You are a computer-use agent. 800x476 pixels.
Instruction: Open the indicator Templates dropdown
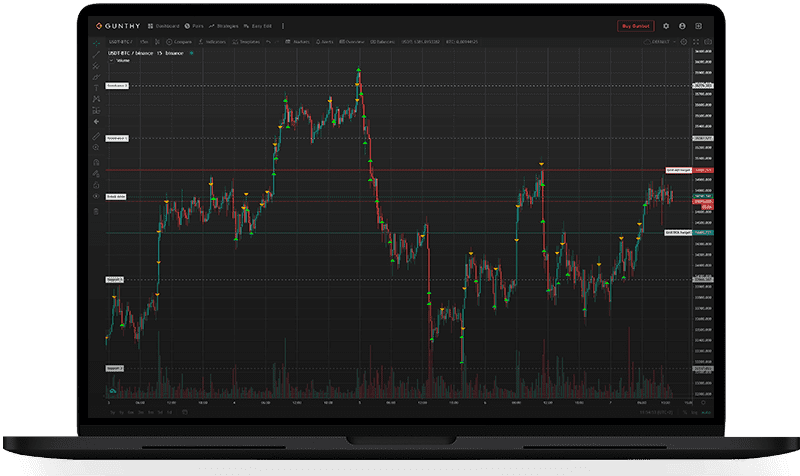[250, 42]
